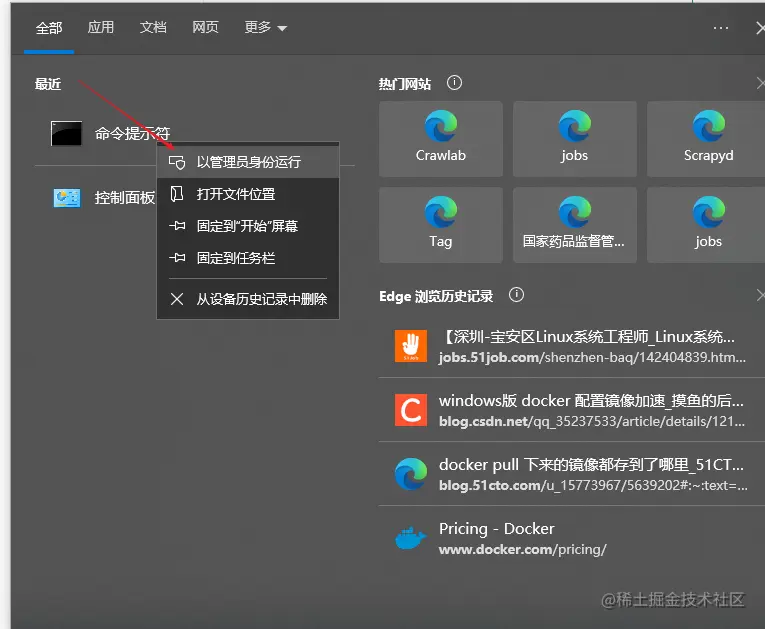
Task: Choose 从设备历史记录中删除 in context menu
Action: [248, 299]
